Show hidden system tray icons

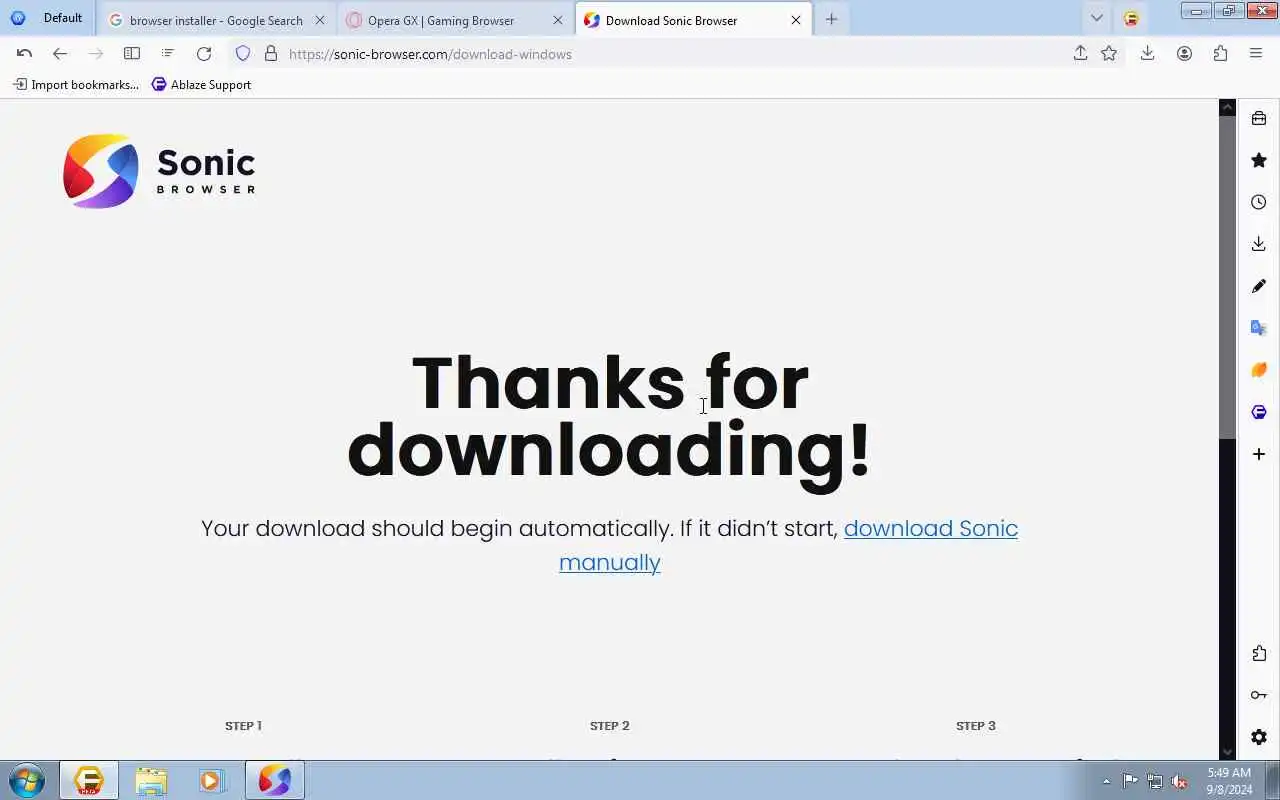coord(1106,781)
